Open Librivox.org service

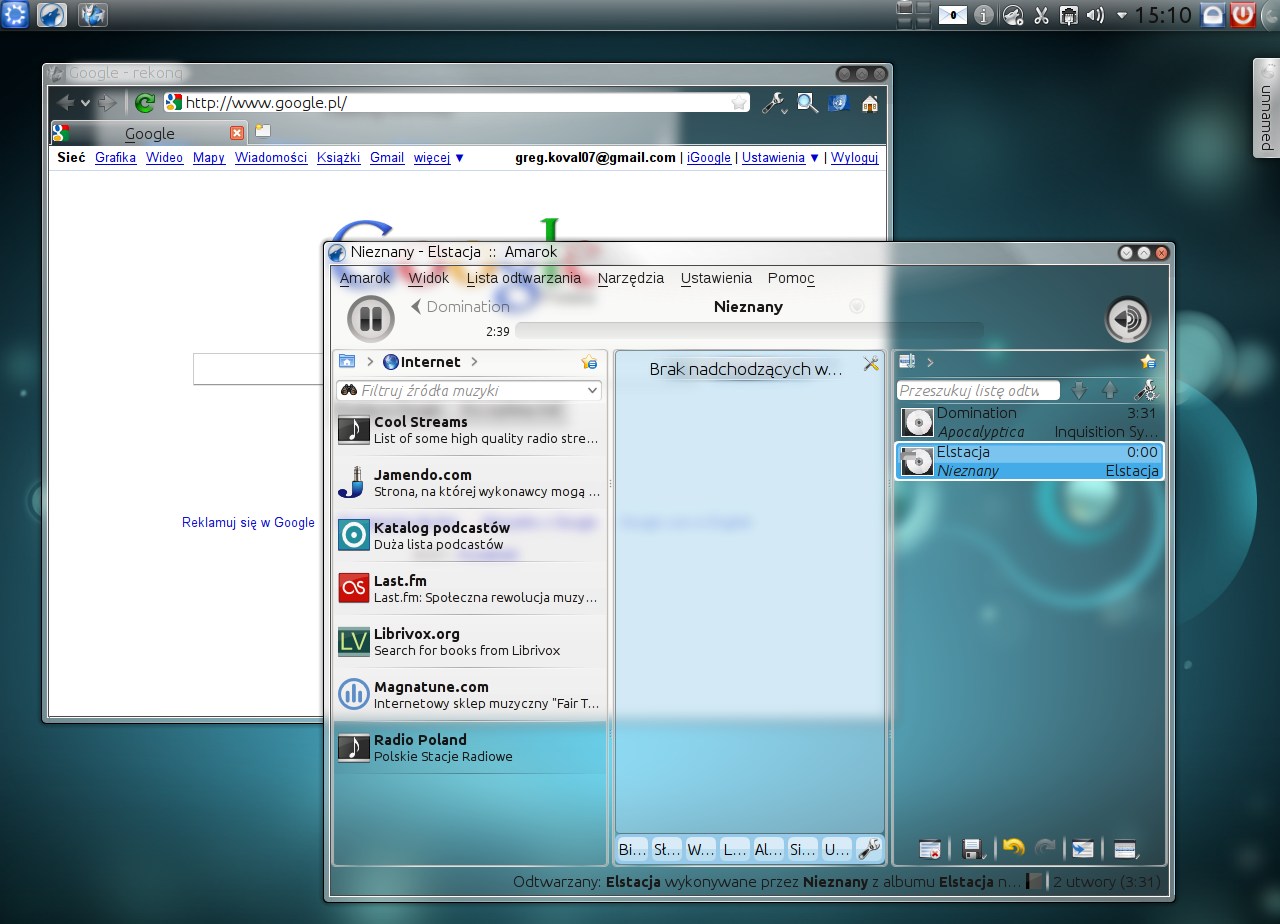(x=470, y=642)
